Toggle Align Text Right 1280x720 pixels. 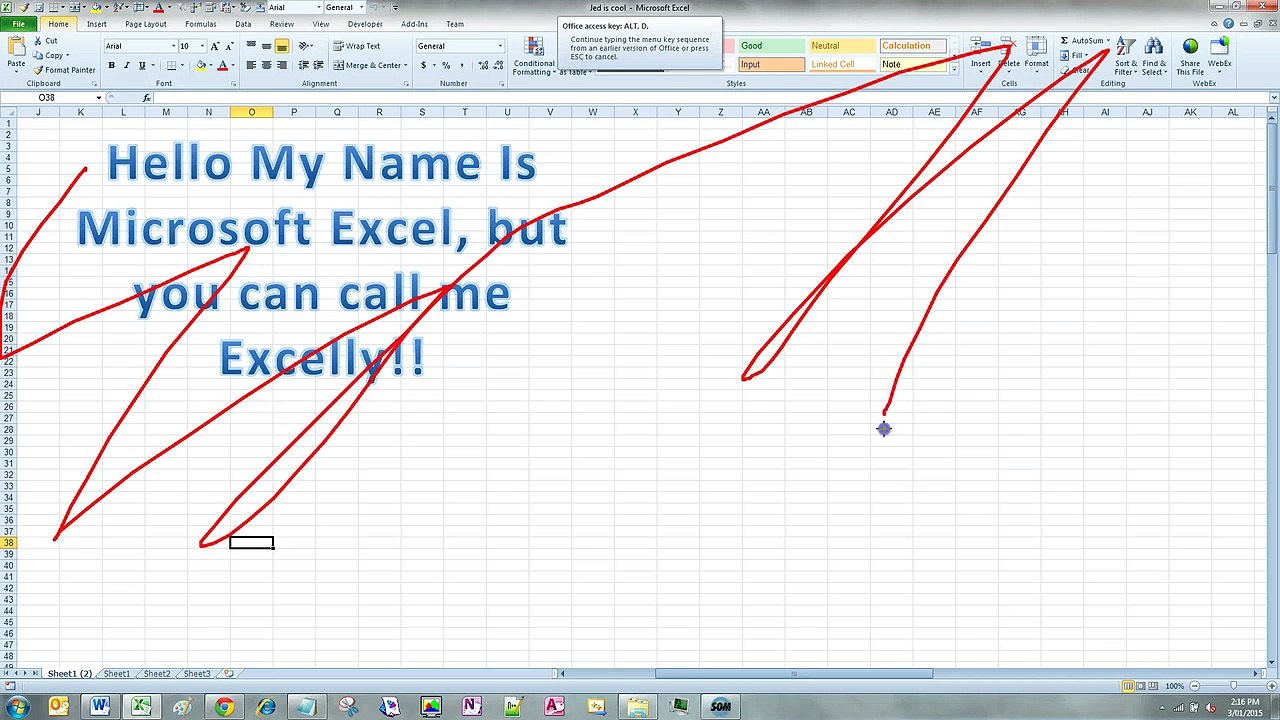point(281,65)
